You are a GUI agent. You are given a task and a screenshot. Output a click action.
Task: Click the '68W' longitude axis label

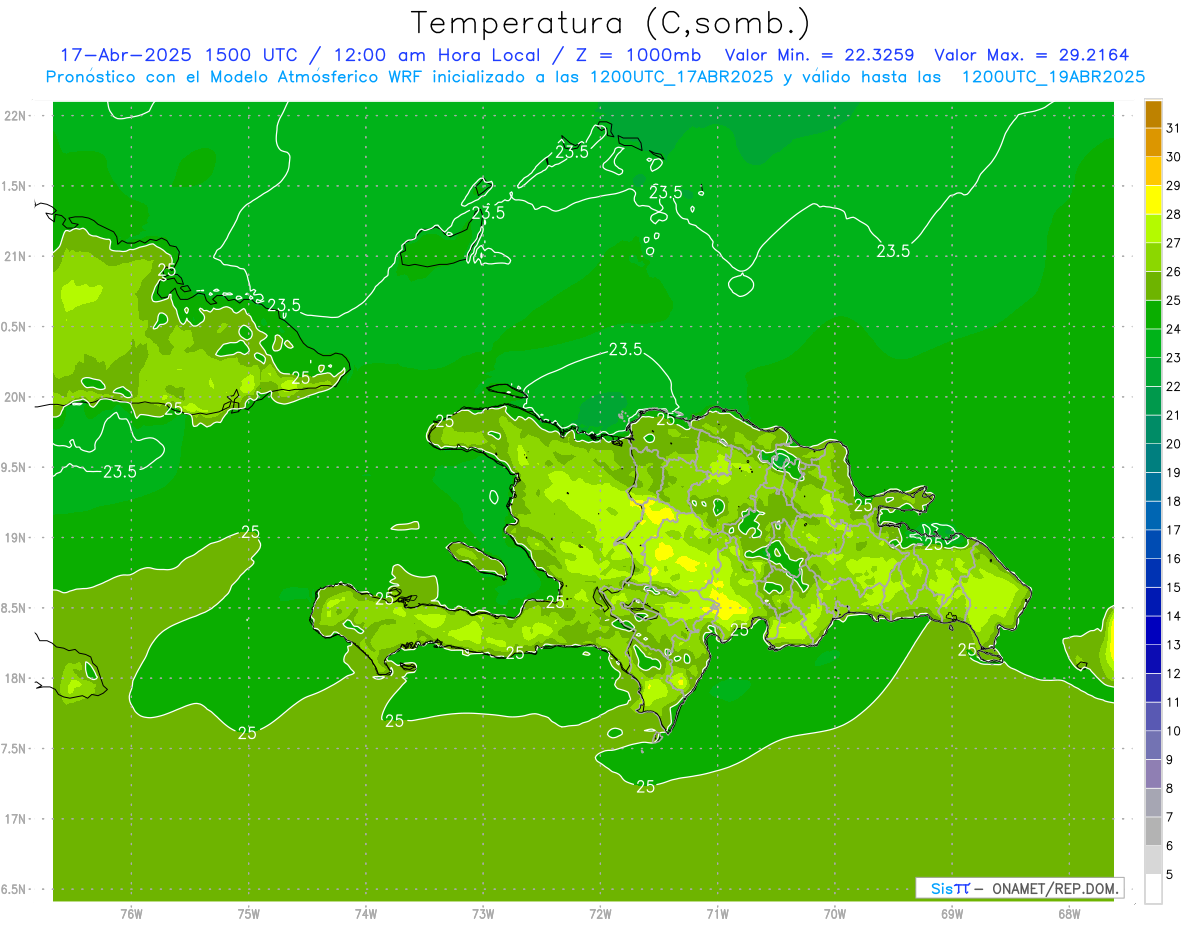(x=1069, y=914)
